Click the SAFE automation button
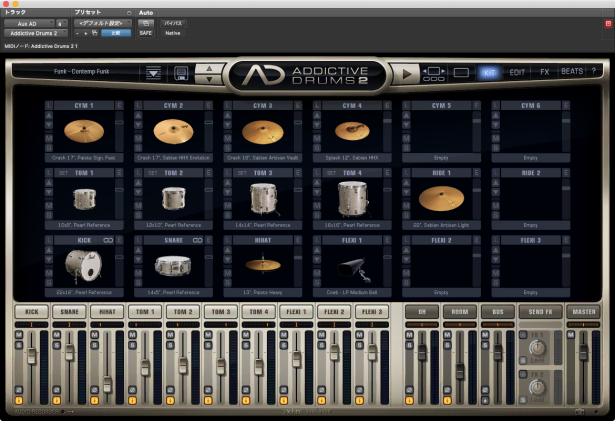615x421 pixels. [x=146, y=33]
